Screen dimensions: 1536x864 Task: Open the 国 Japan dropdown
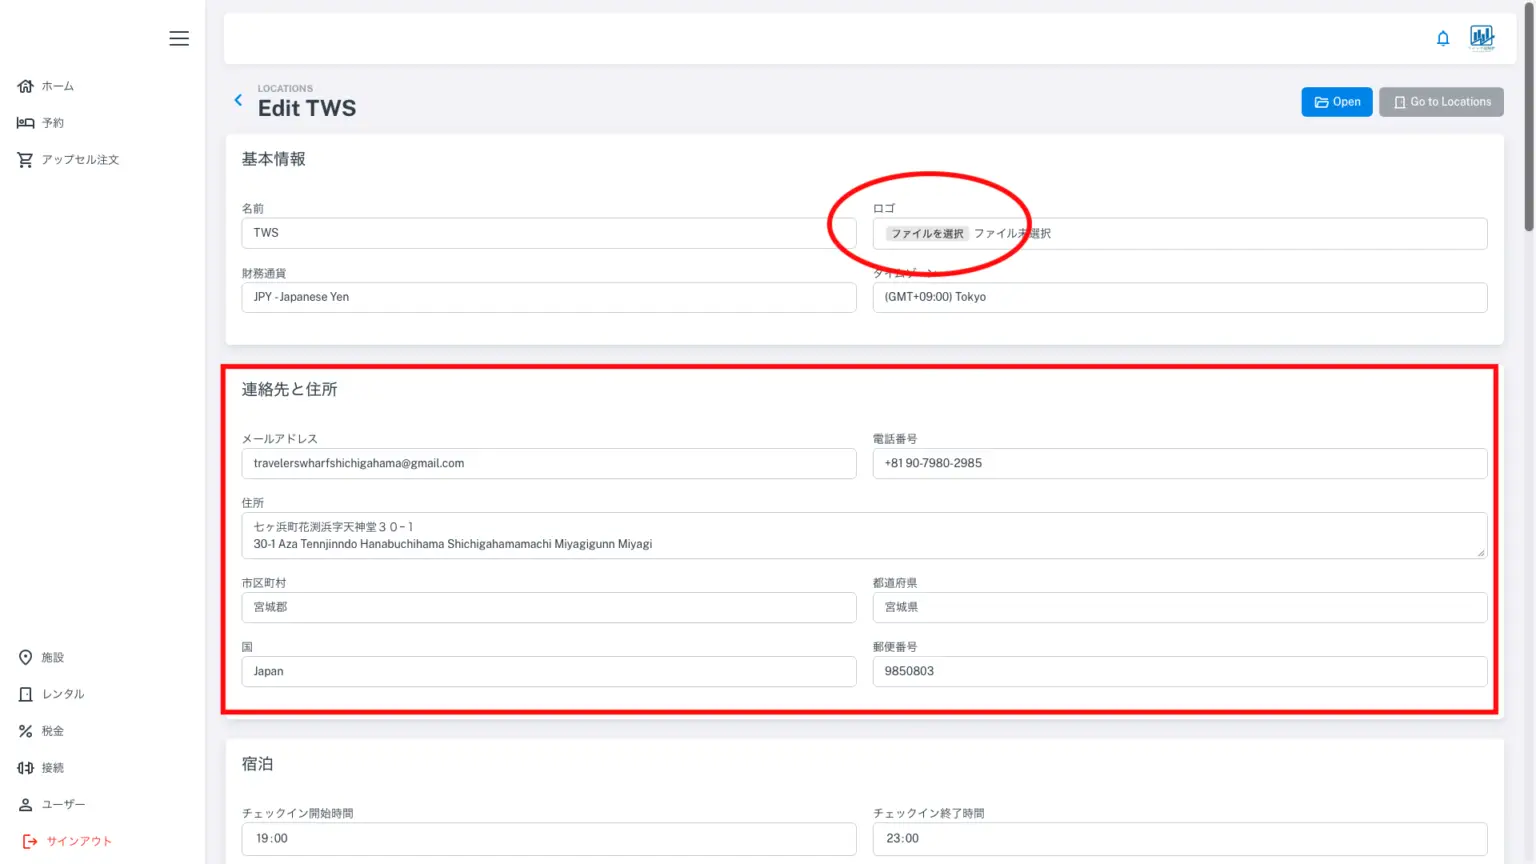[x=548, y=671]
